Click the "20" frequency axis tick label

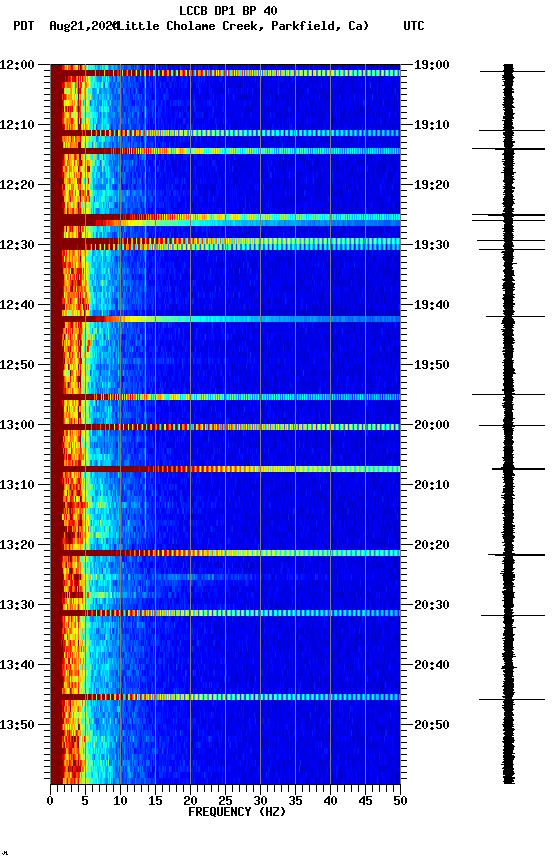click(190, 801)
